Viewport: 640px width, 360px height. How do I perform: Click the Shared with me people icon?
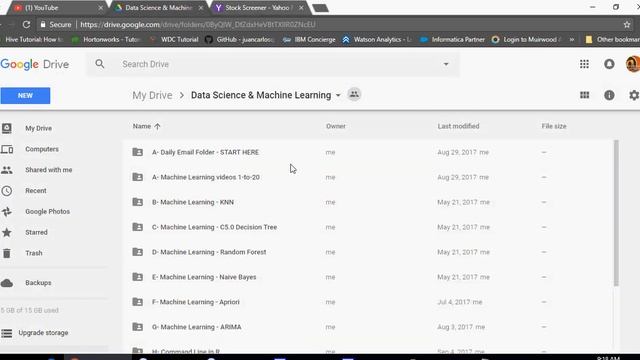[7, 170]
